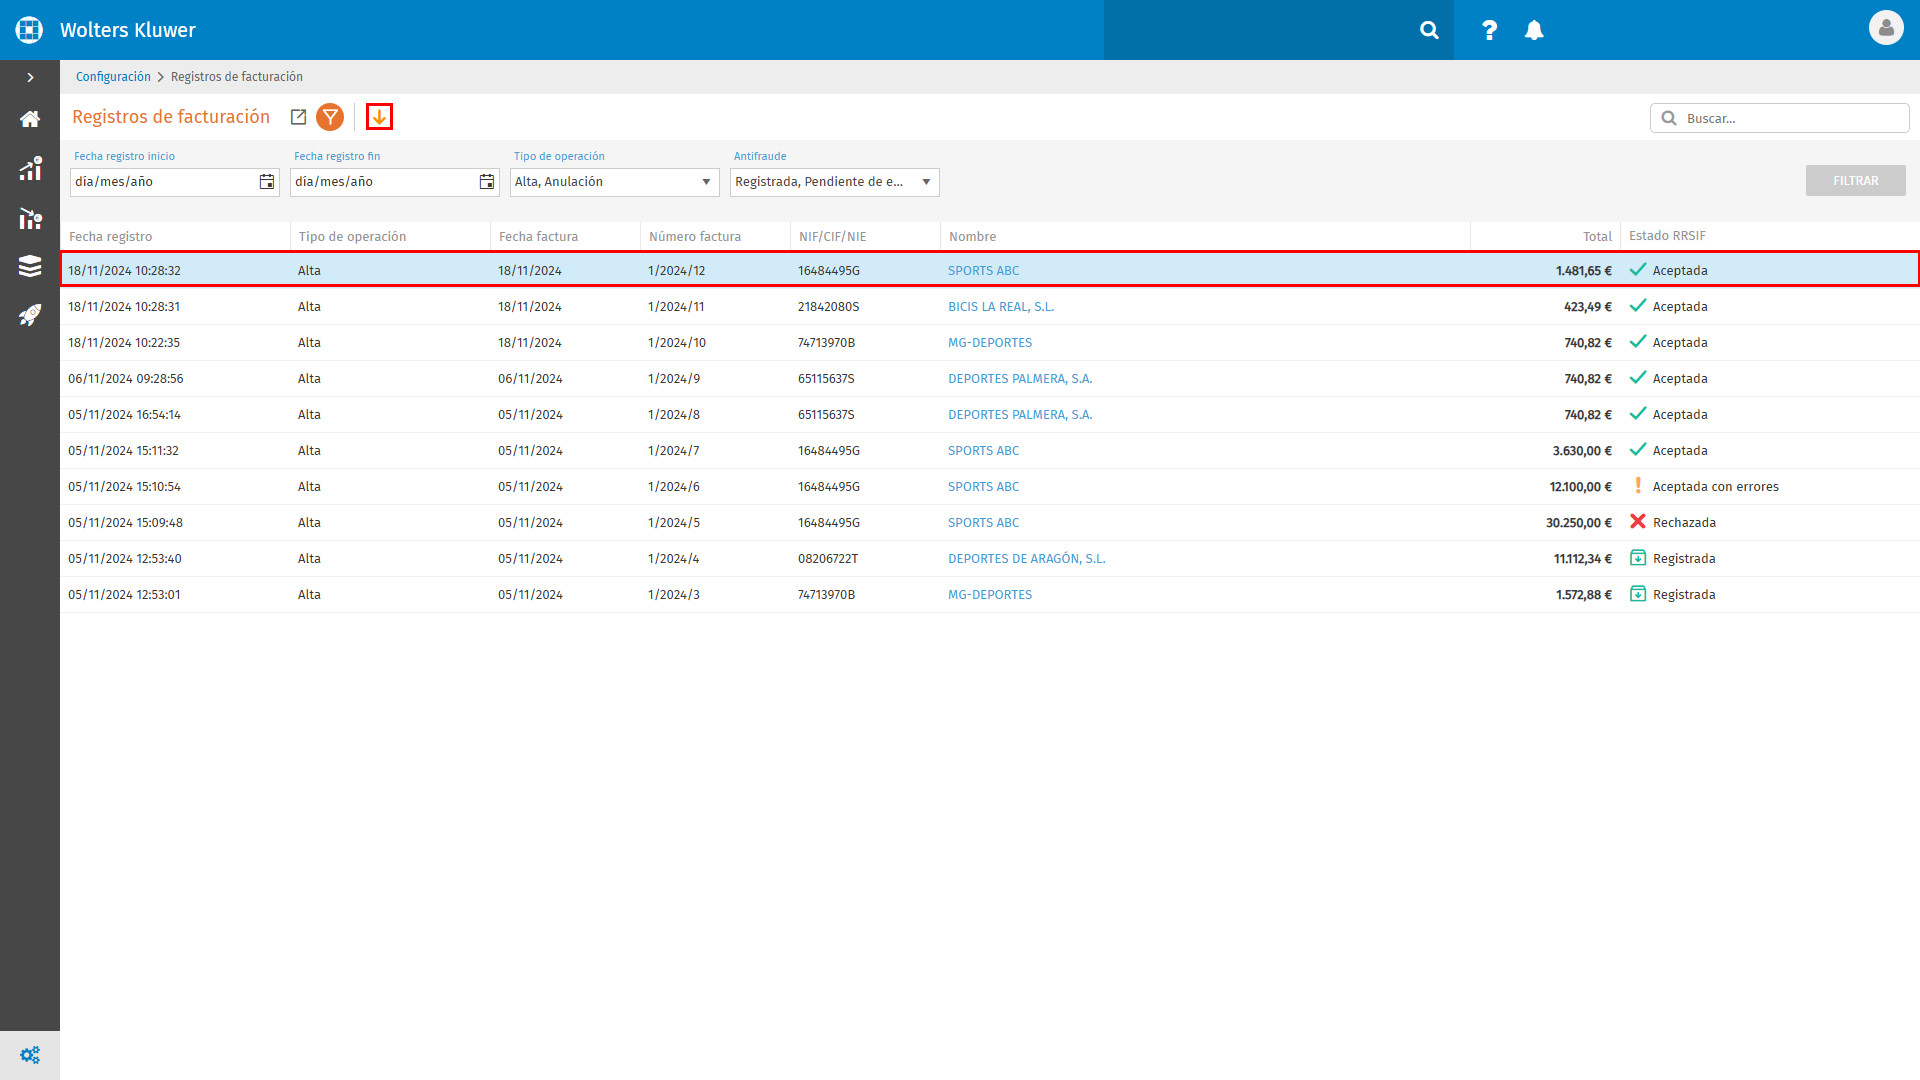
Task: Open configuration gears at sidebar bottom
Action: [x=30, y=1055]
